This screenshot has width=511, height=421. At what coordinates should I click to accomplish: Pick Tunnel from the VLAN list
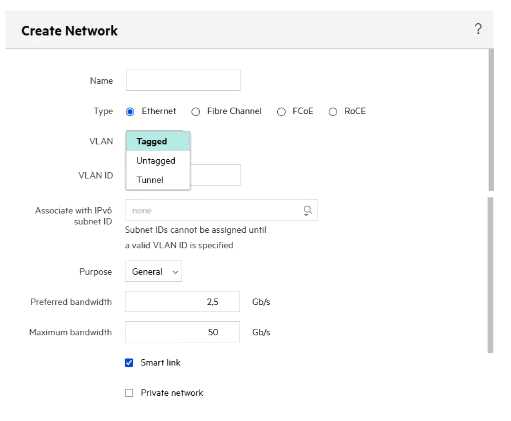point(158,180)
